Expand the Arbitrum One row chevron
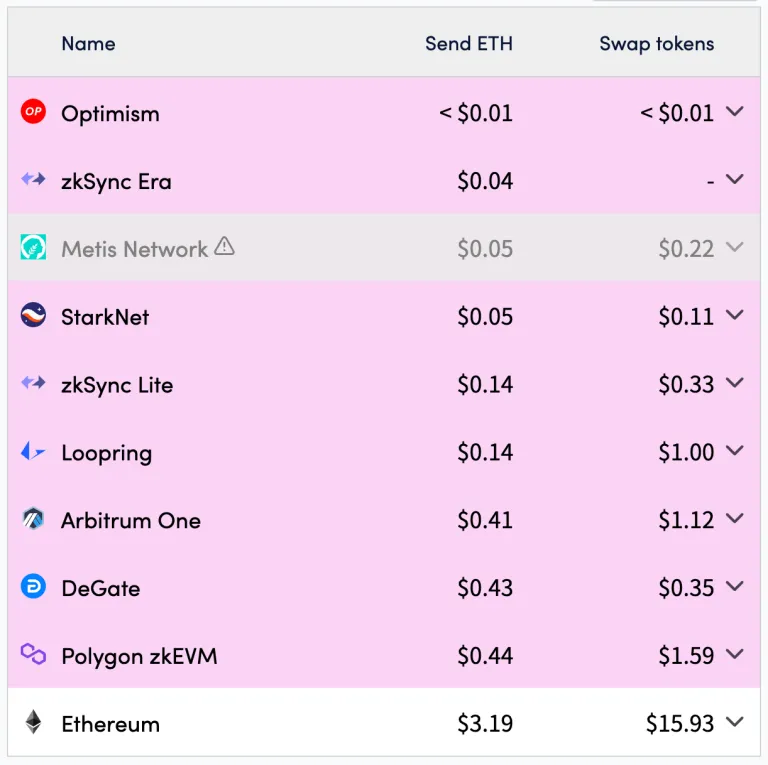The height and width of the screenshot is (765, 768). pyautogui.click(x=735, y=519)
